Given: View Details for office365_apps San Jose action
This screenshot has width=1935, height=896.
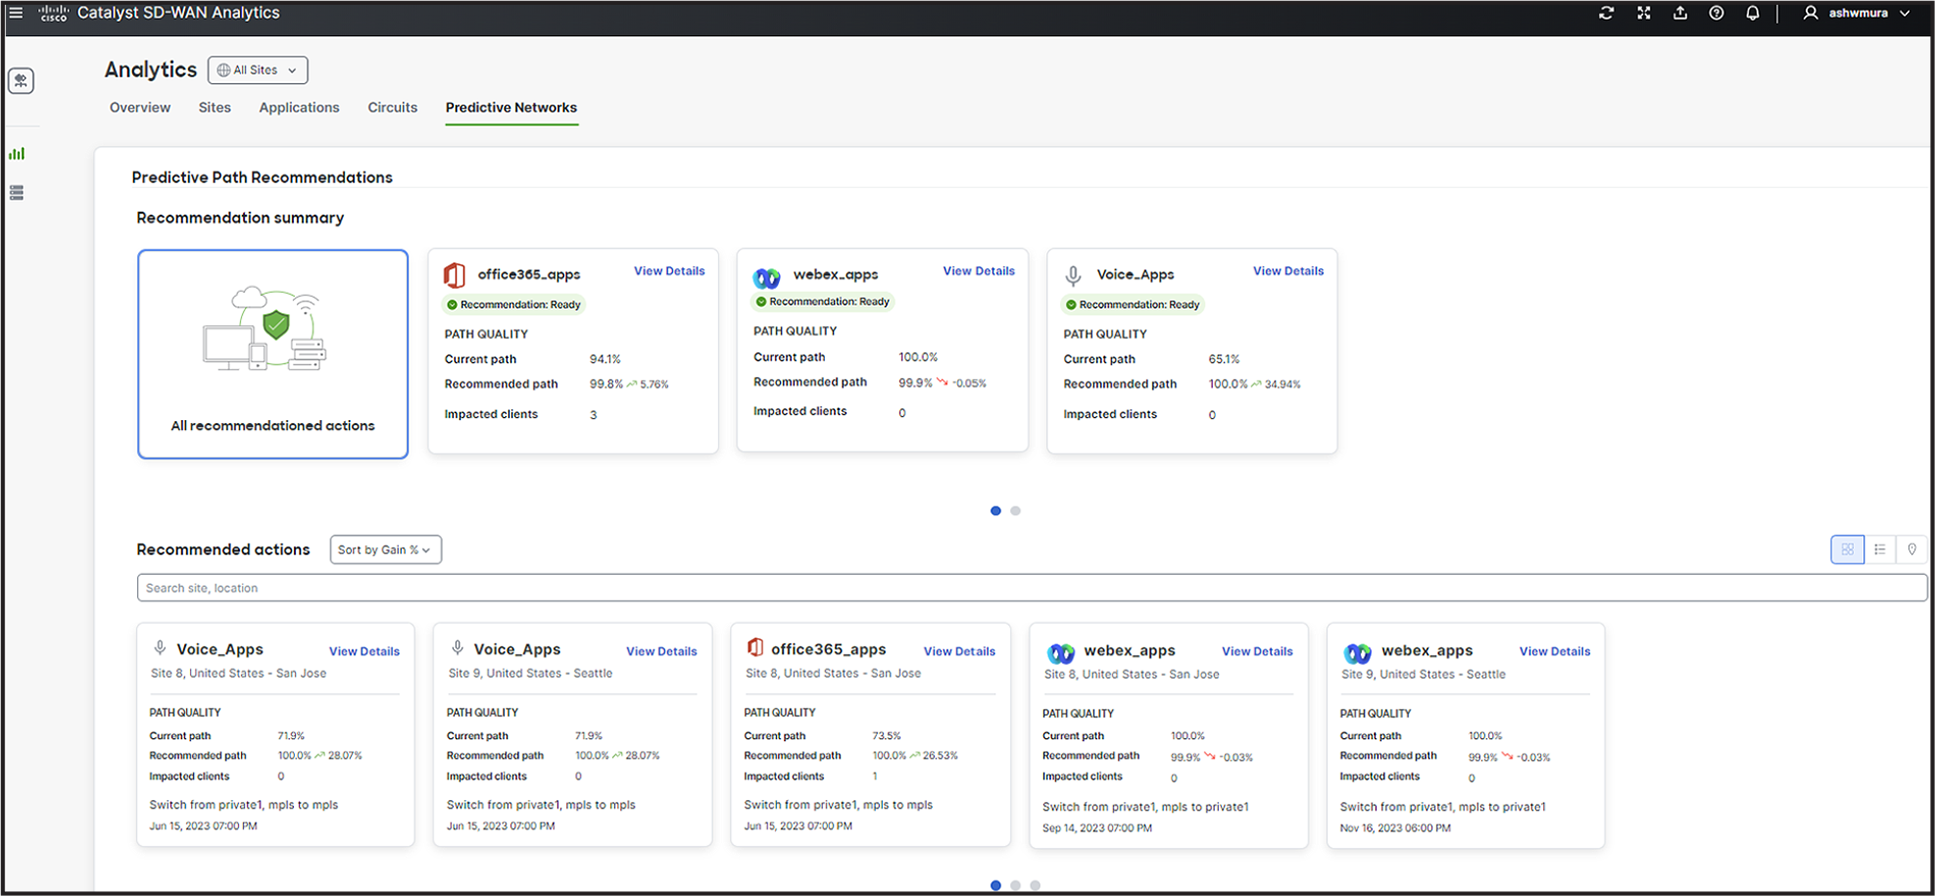Looking at the screenshot, I should coord(959,651).
